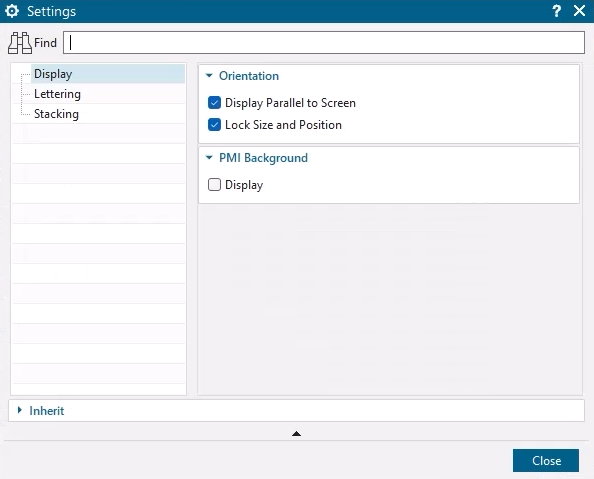Click the Settings title text
Image resolution: width=594 pixels, height=479 pixels.
coord(52,11)
